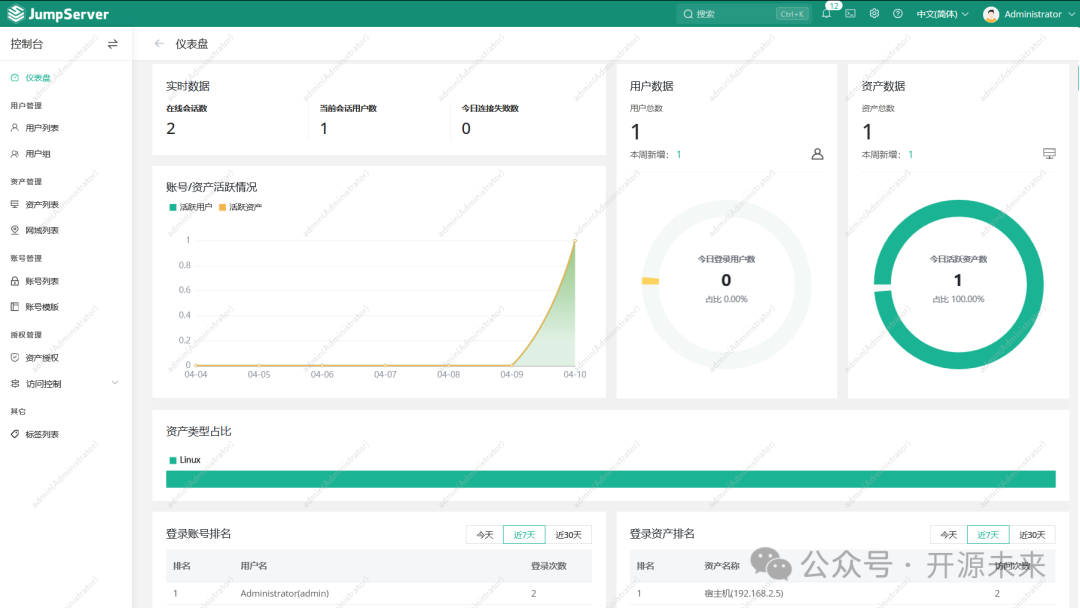Toggle the 活跃用户 legend in the chart
Screen dimensions: 1080x608
(x=190, y=206)
